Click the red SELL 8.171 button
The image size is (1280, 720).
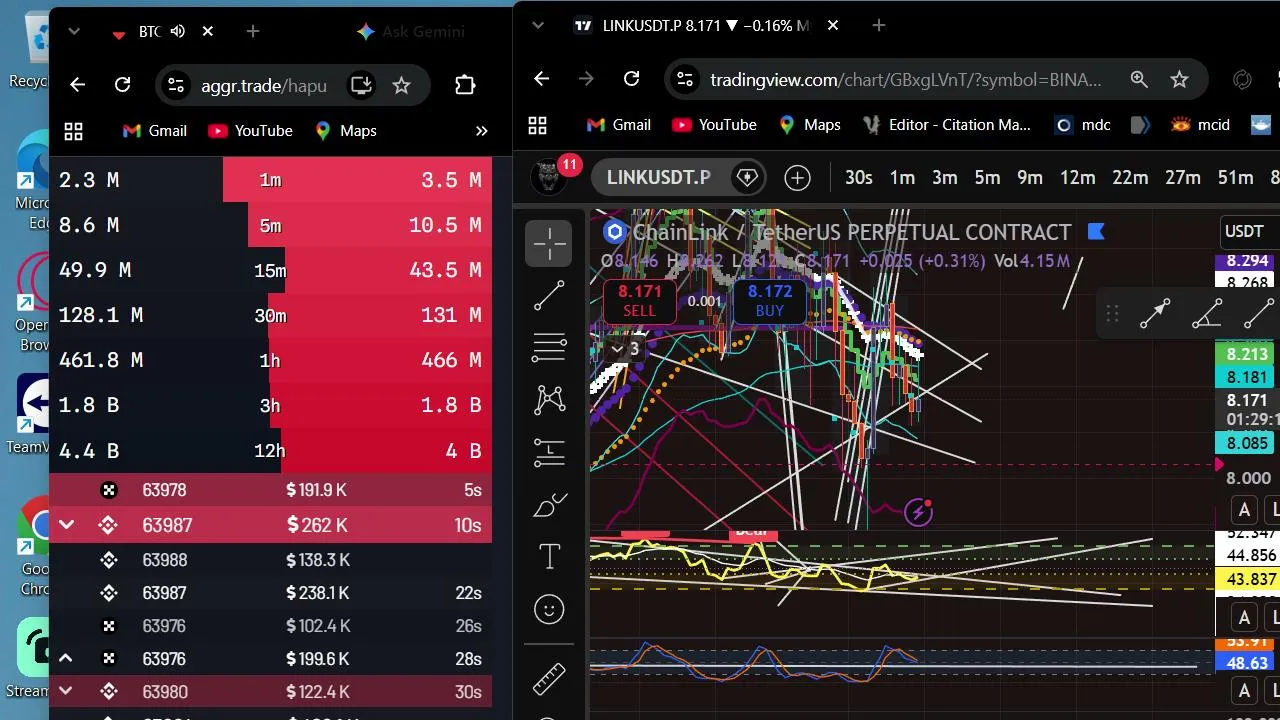tap(639, 300)
